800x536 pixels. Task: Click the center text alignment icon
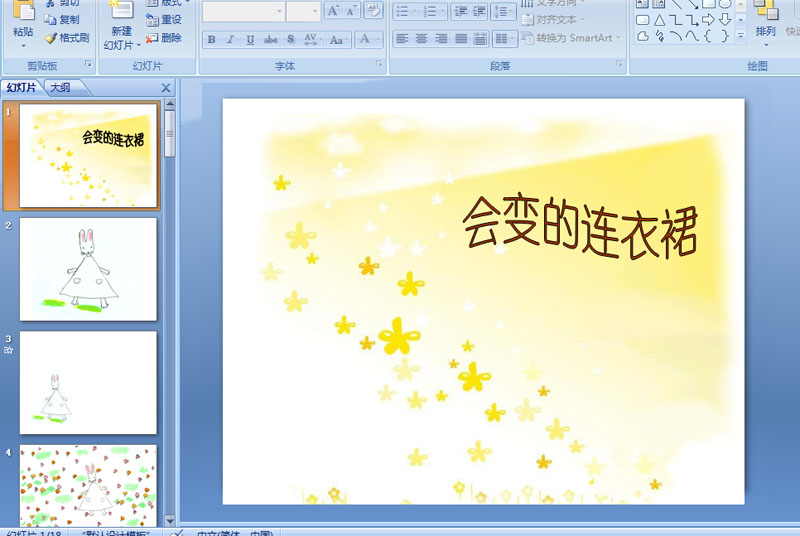coord(422,39)
